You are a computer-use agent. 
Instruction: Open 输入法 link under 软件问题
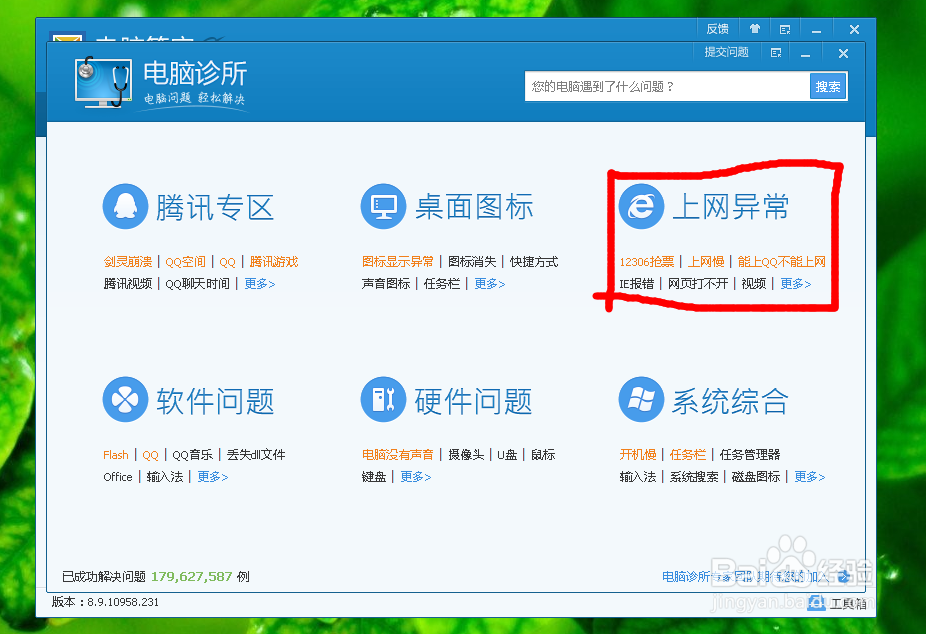[165, 477]
